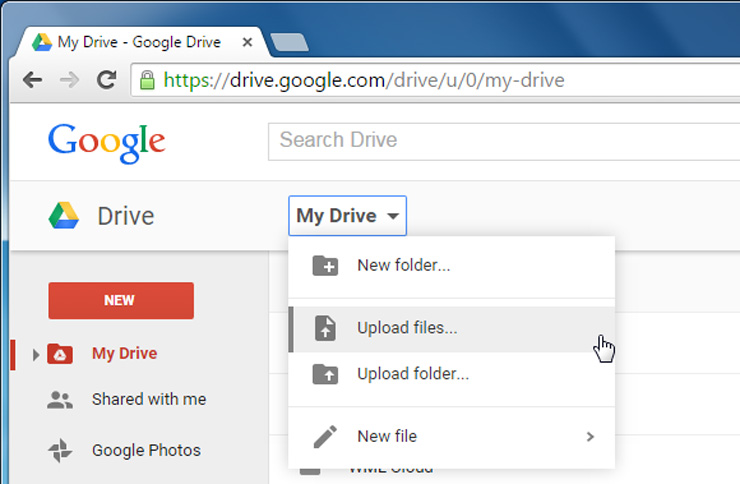Close the My Drive browser tab

click(247, 42)
